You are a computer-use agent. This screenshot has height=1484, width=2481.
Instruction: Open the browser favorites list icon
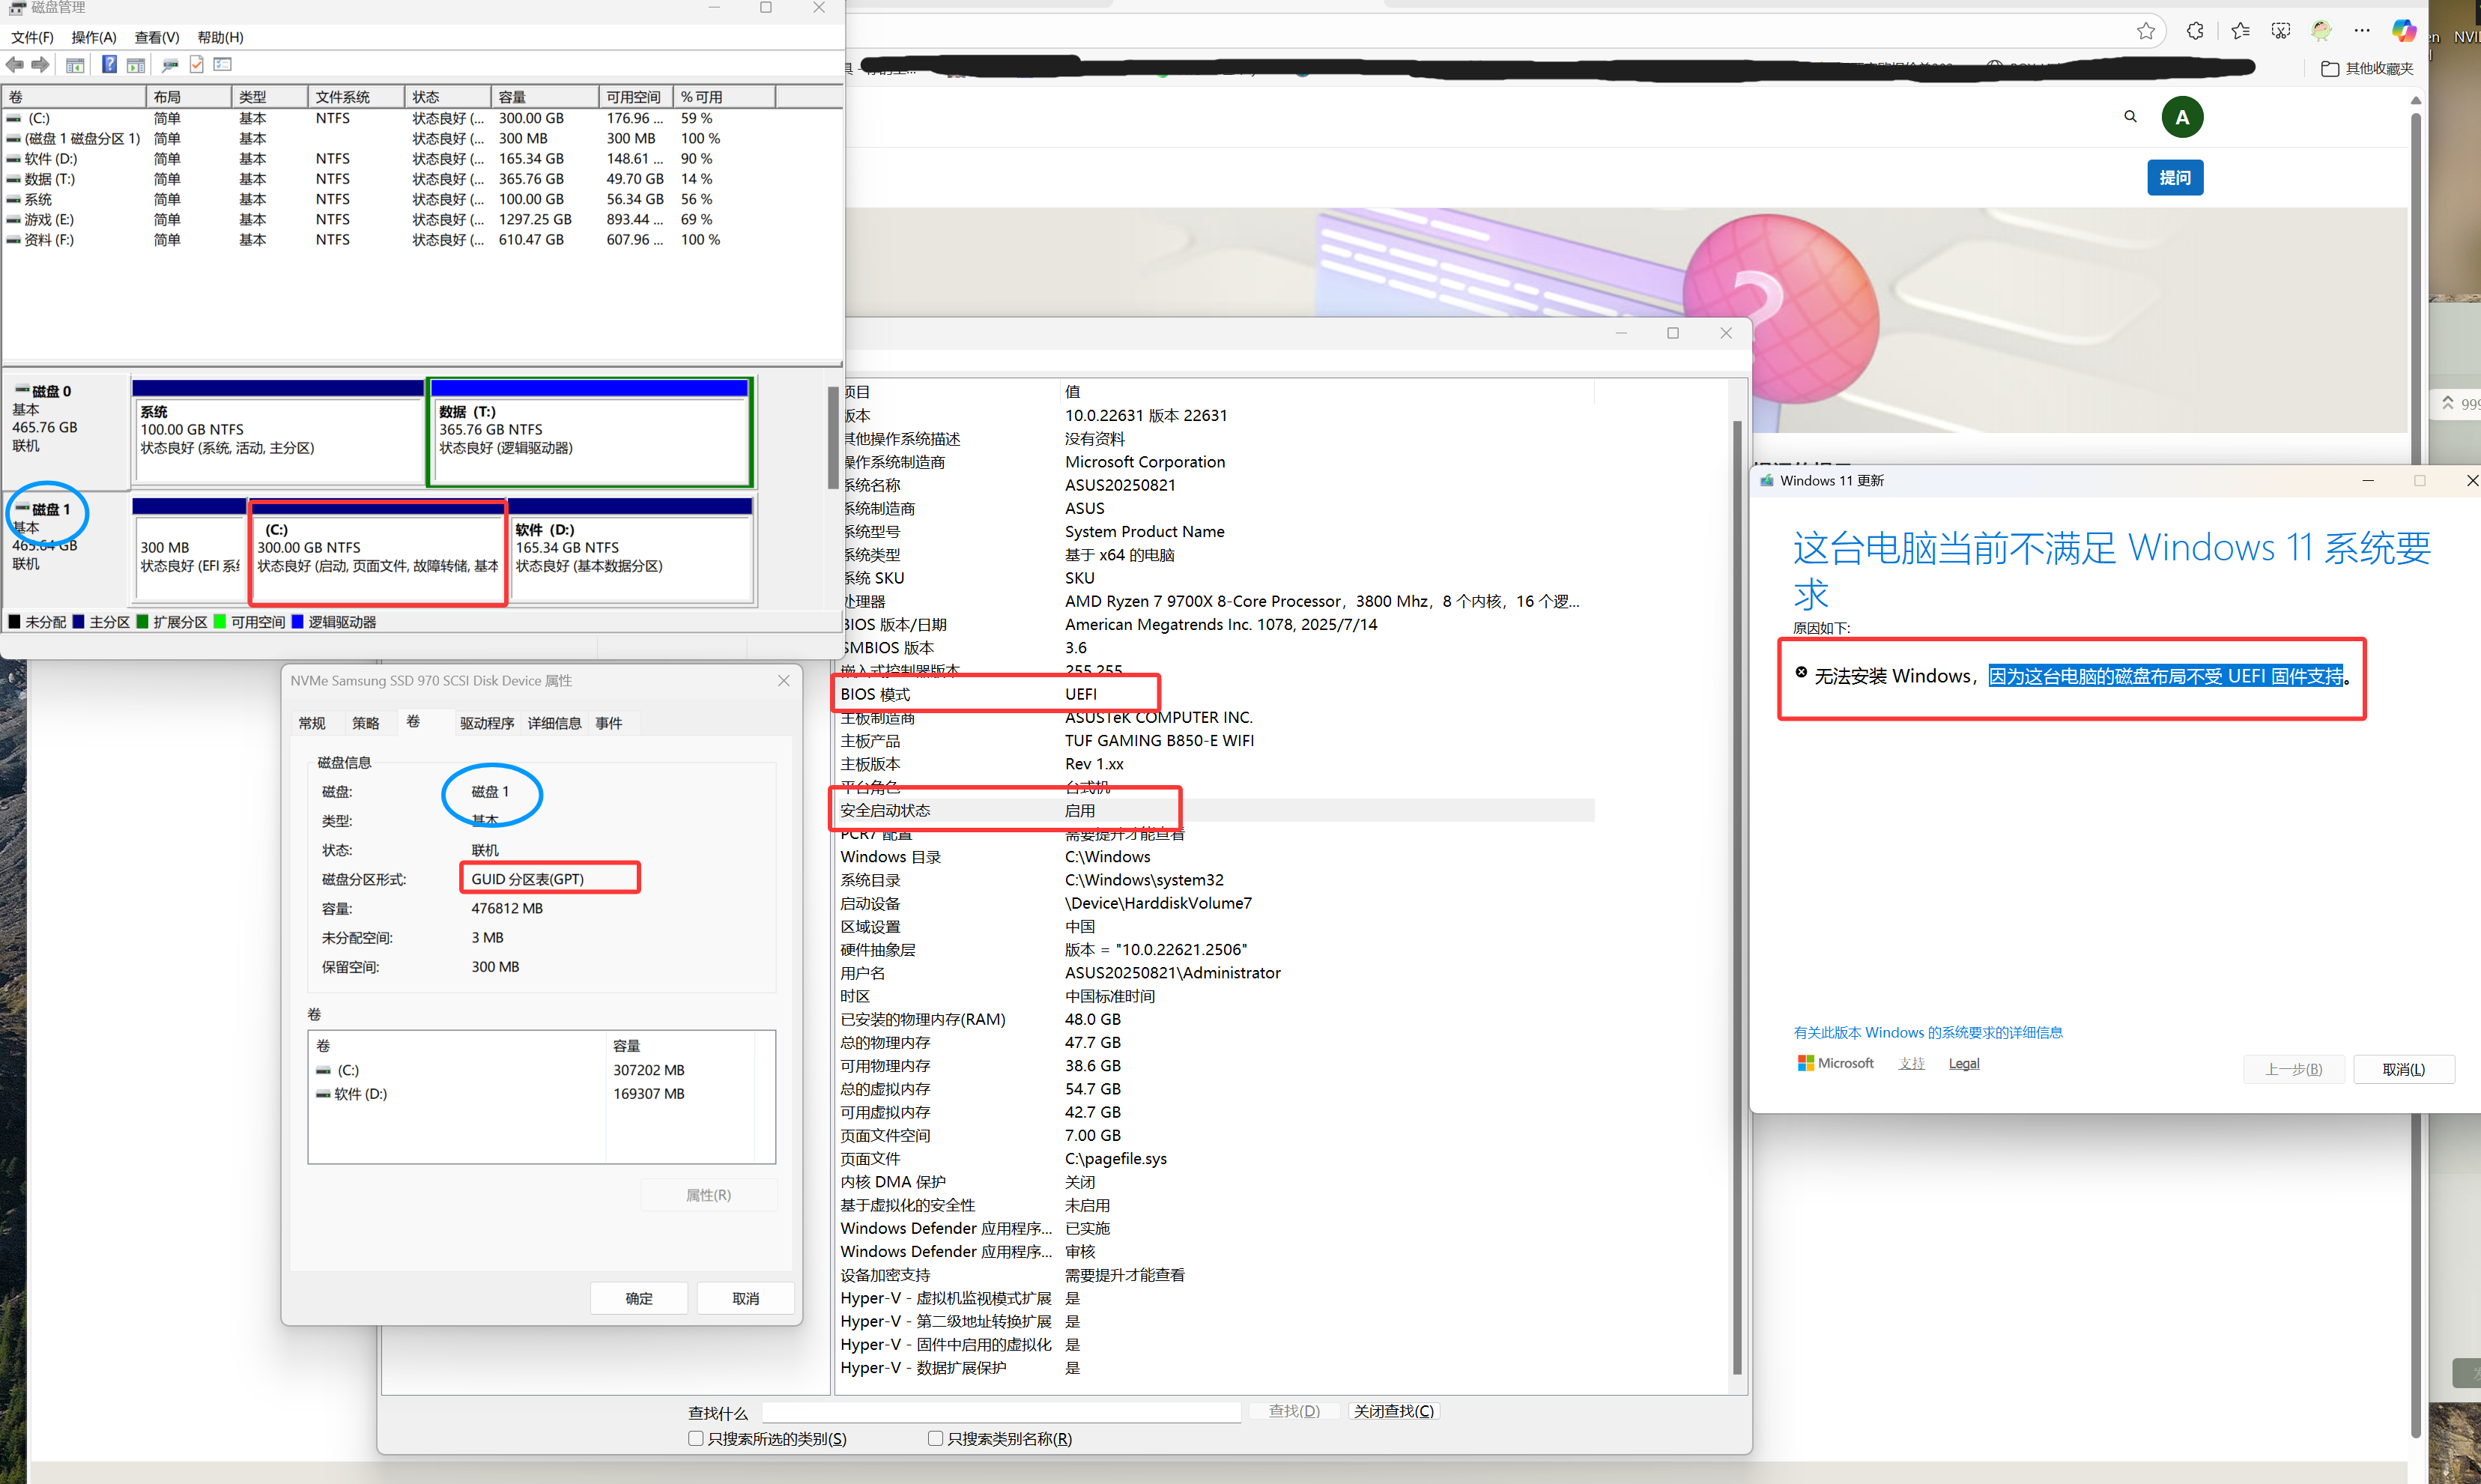pyautogui.click(x=2240, y=31)
